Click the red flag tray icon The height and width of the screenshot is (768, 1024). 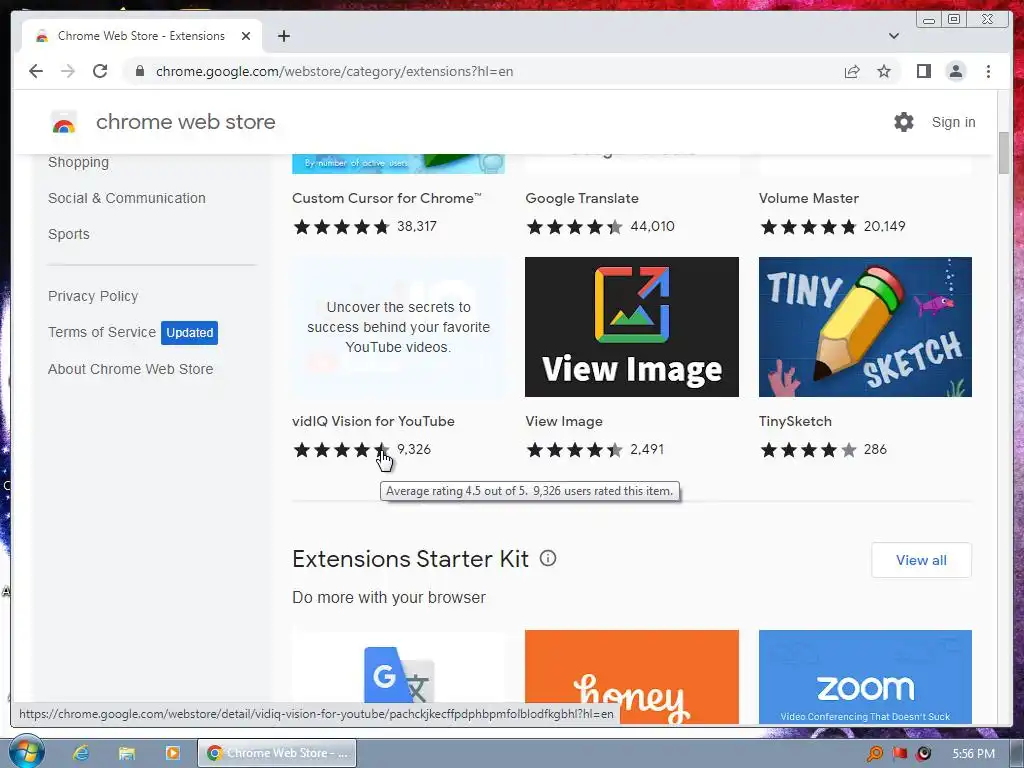coord(900,754)
